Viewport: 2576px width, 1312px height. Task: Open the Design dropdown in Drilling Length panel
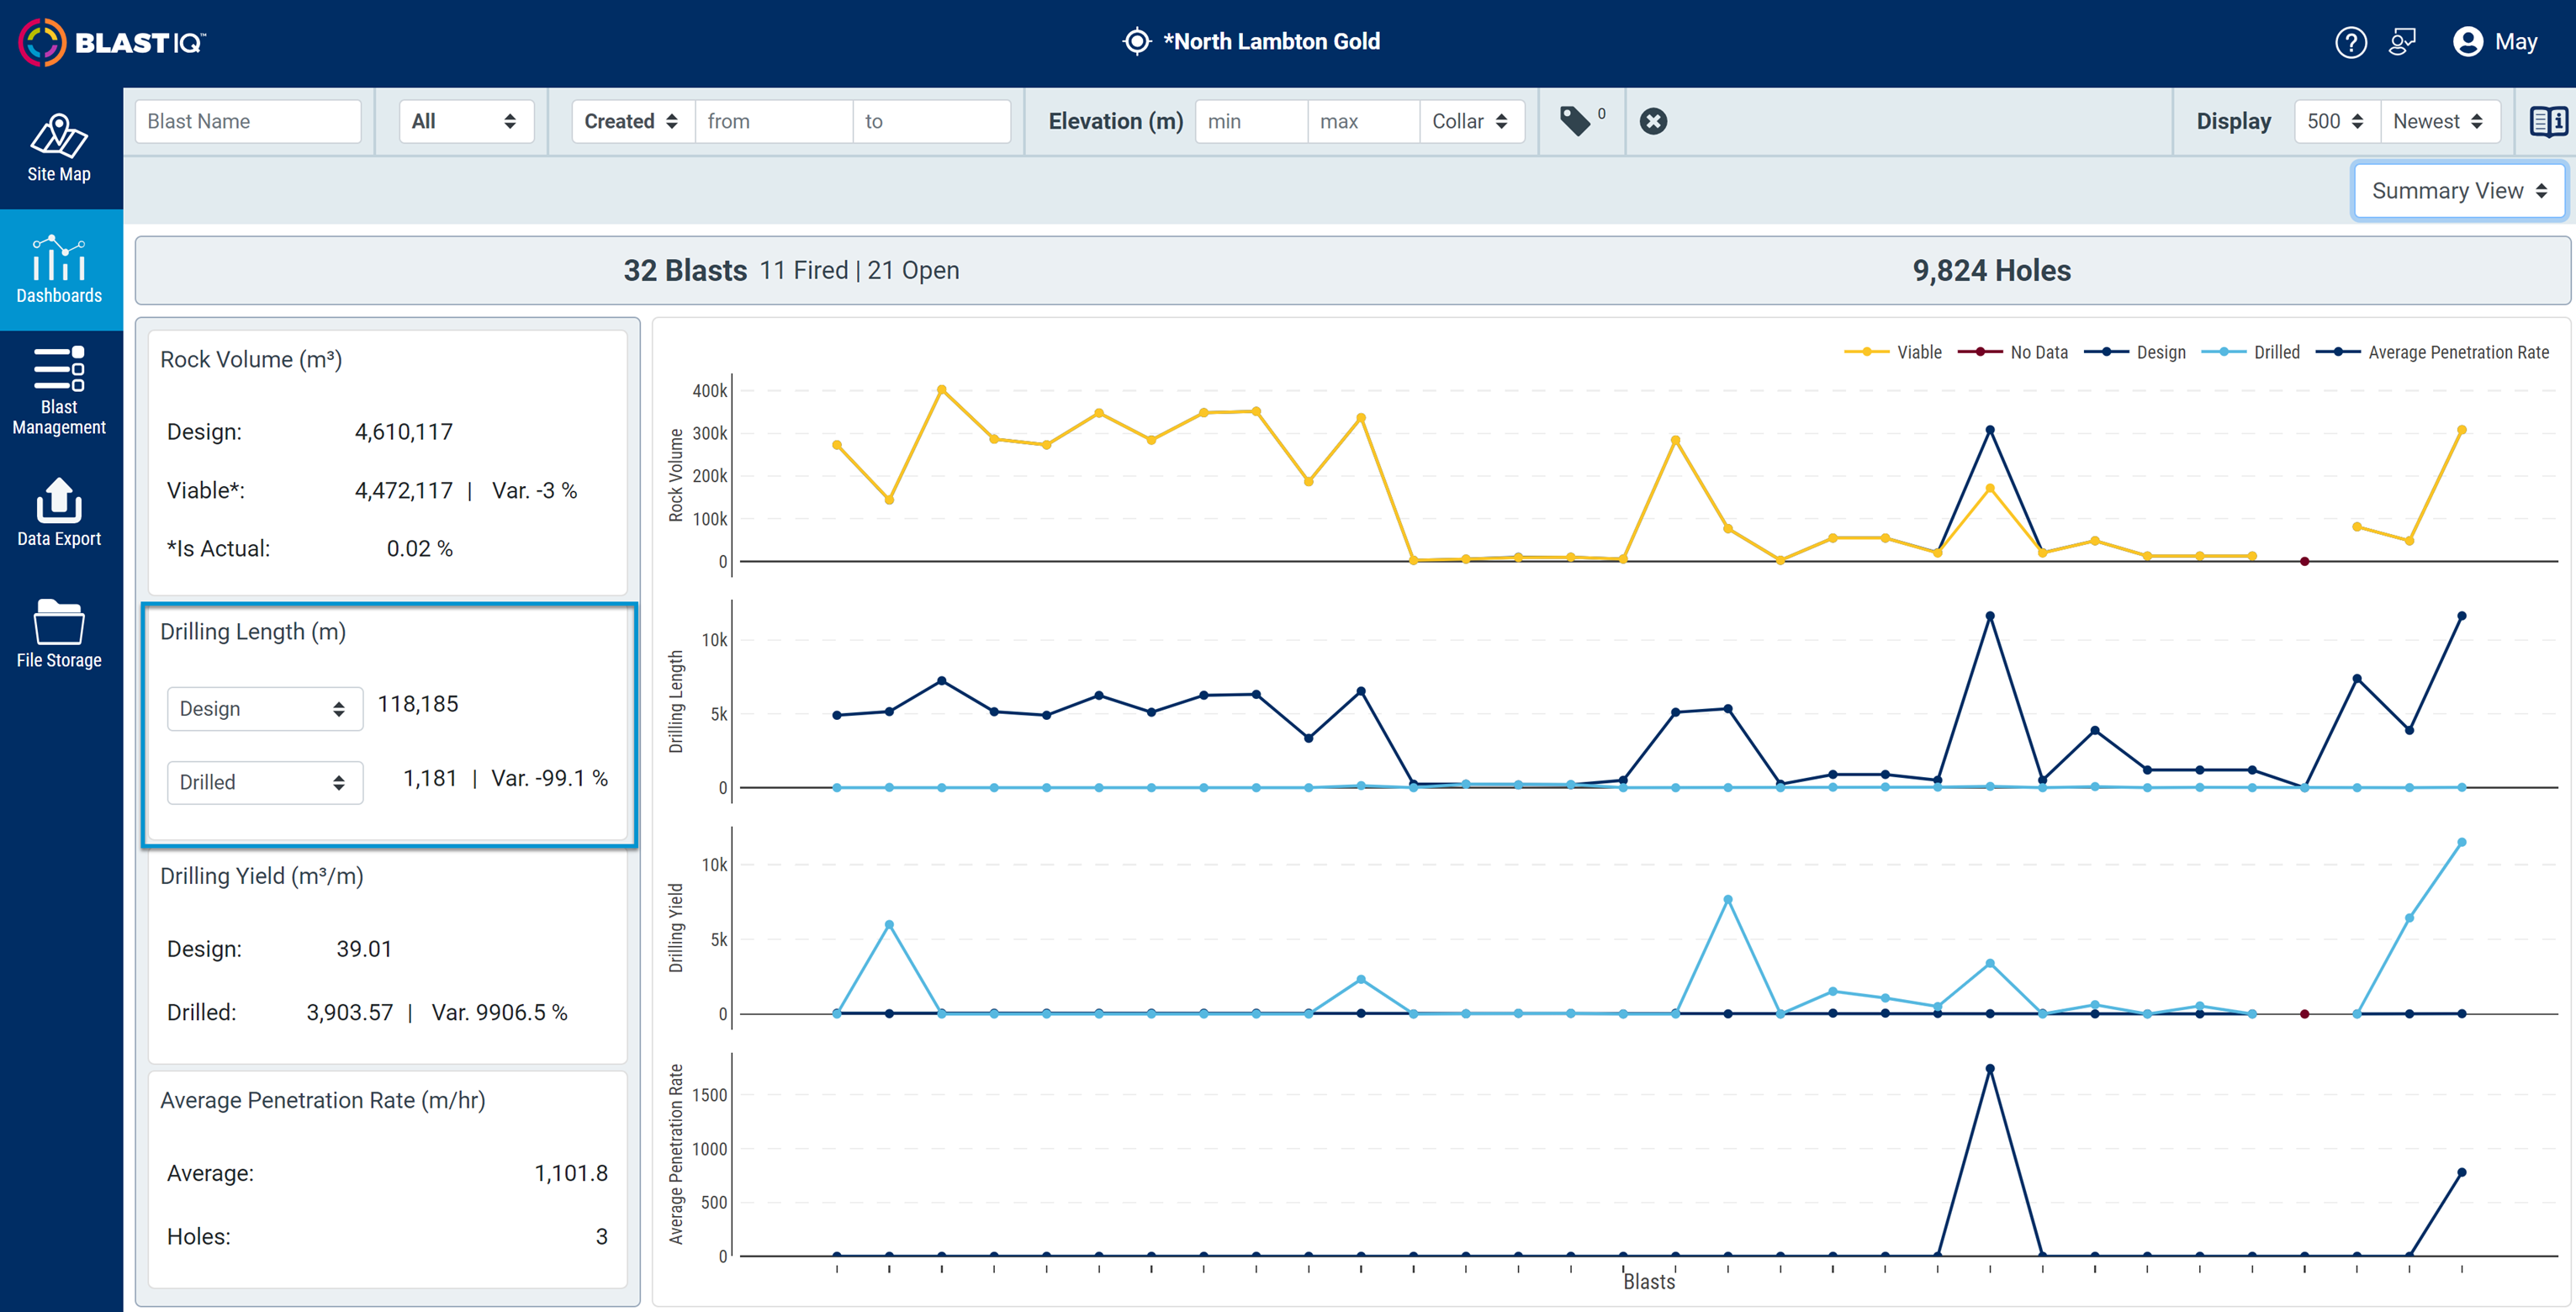click(264, 708)
